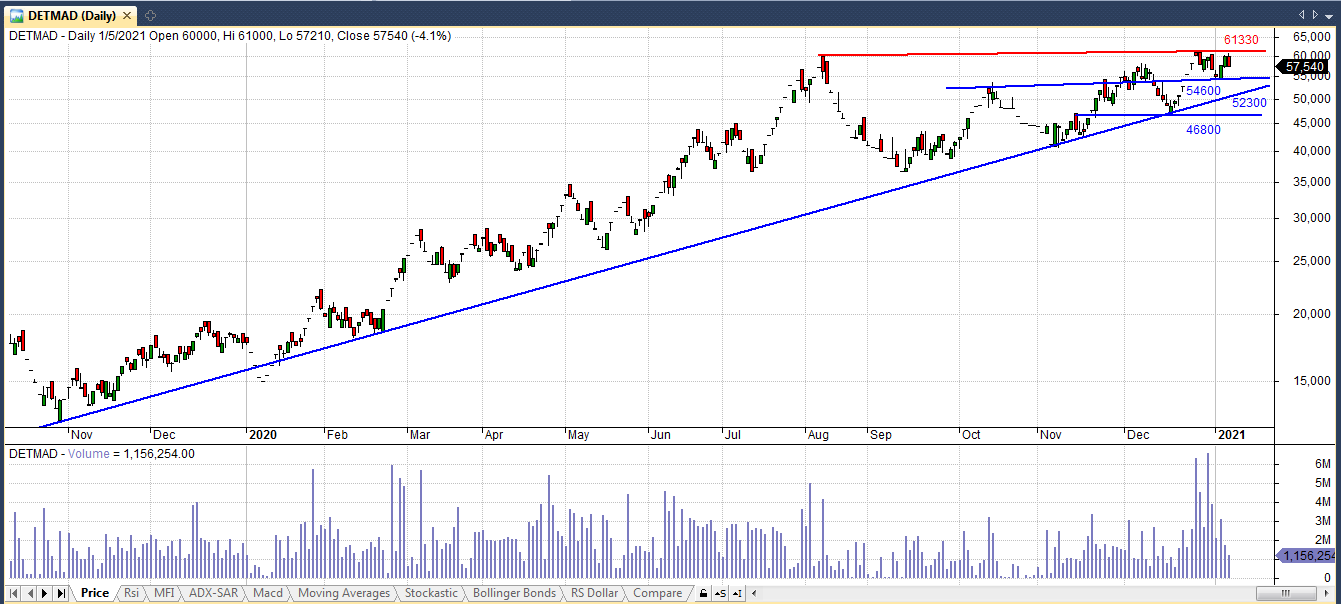
Task: Click the previous sheet tab arrow
Action: pyautogui.click(x=30, y=593)
